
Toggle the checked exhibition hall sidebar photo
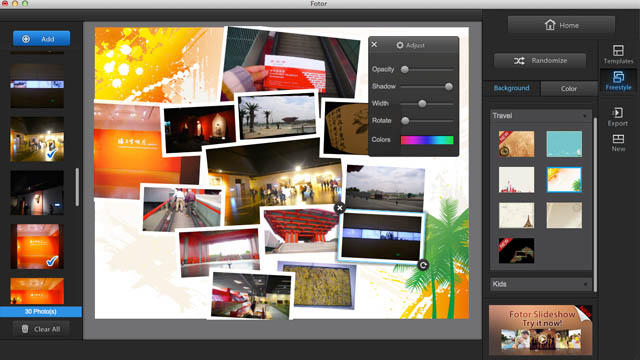click(37, 139)
